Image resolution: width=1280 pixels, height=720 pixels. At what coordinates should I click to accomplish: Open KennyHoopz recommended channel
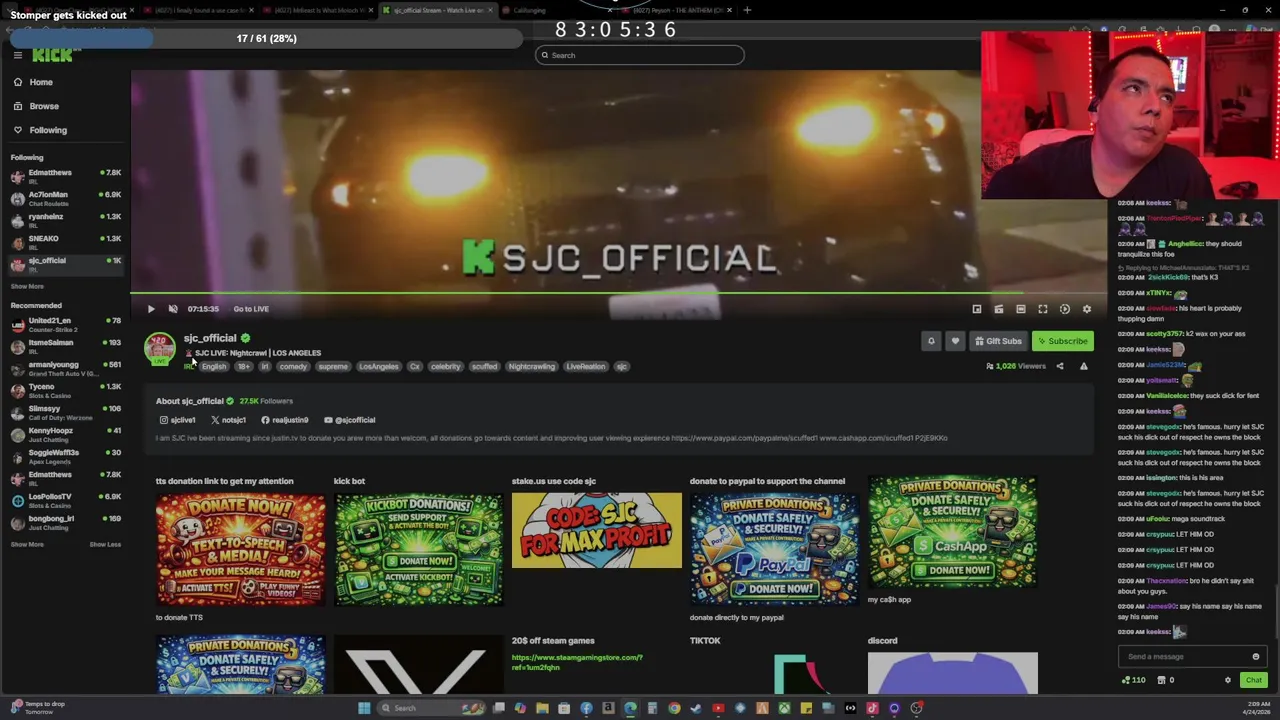(65, 434)
